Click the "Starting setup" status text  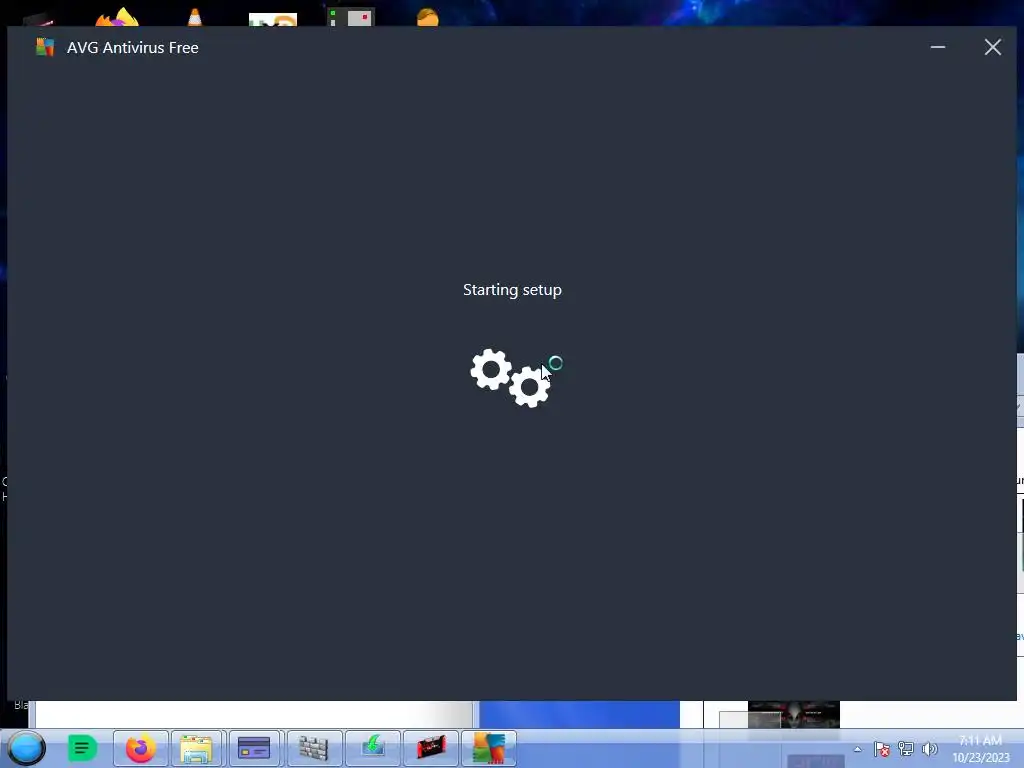pos(512,289)
